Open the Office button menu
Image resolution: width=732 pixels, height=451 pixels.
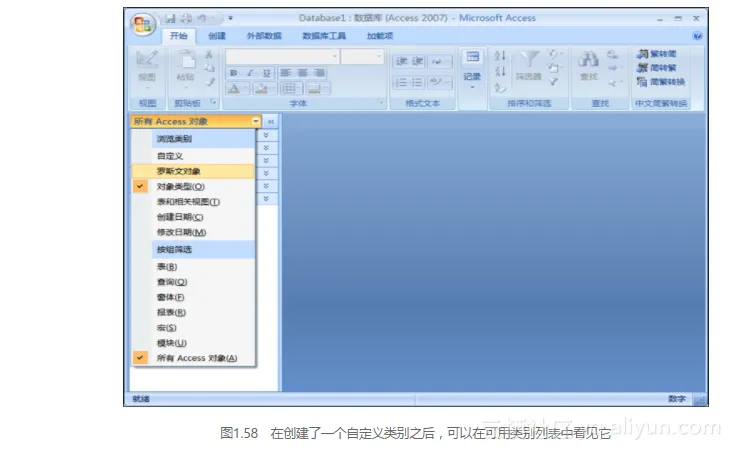(143, 24)
